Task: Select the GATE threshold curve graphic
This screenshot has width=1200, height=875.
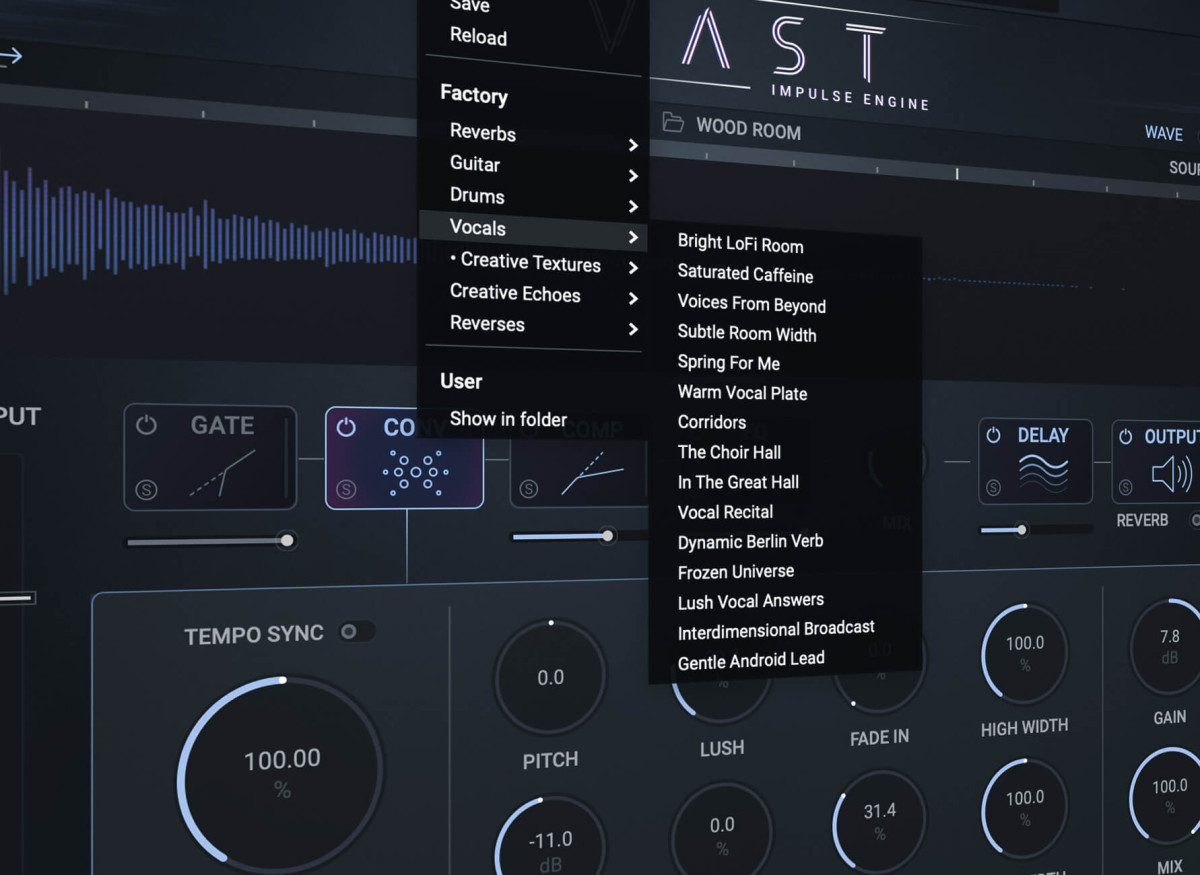Action: point(222,474)
